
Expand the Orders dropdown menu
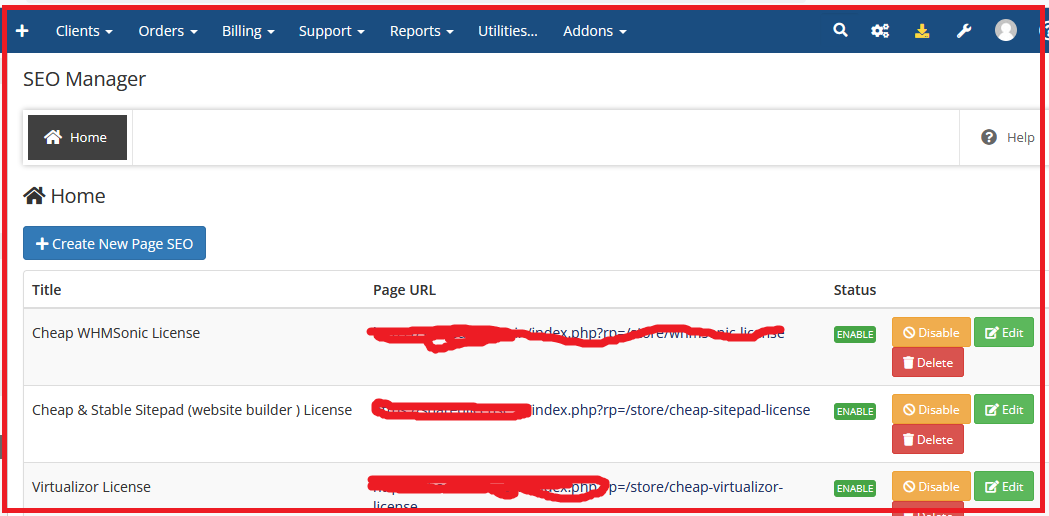(167, 31)
